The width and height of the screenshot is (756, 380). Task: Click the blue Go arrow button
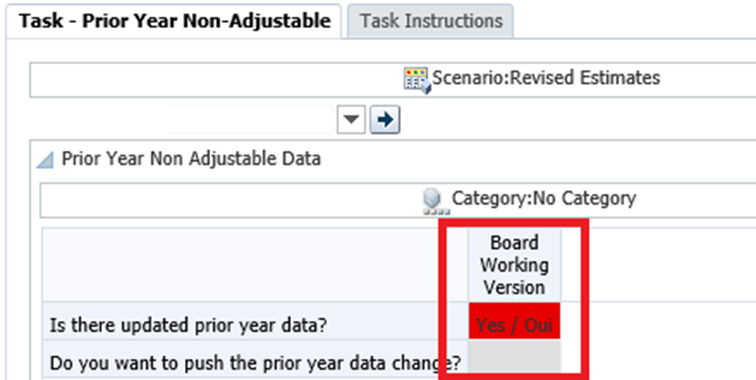pyautogui.click(x=385, y=120)
